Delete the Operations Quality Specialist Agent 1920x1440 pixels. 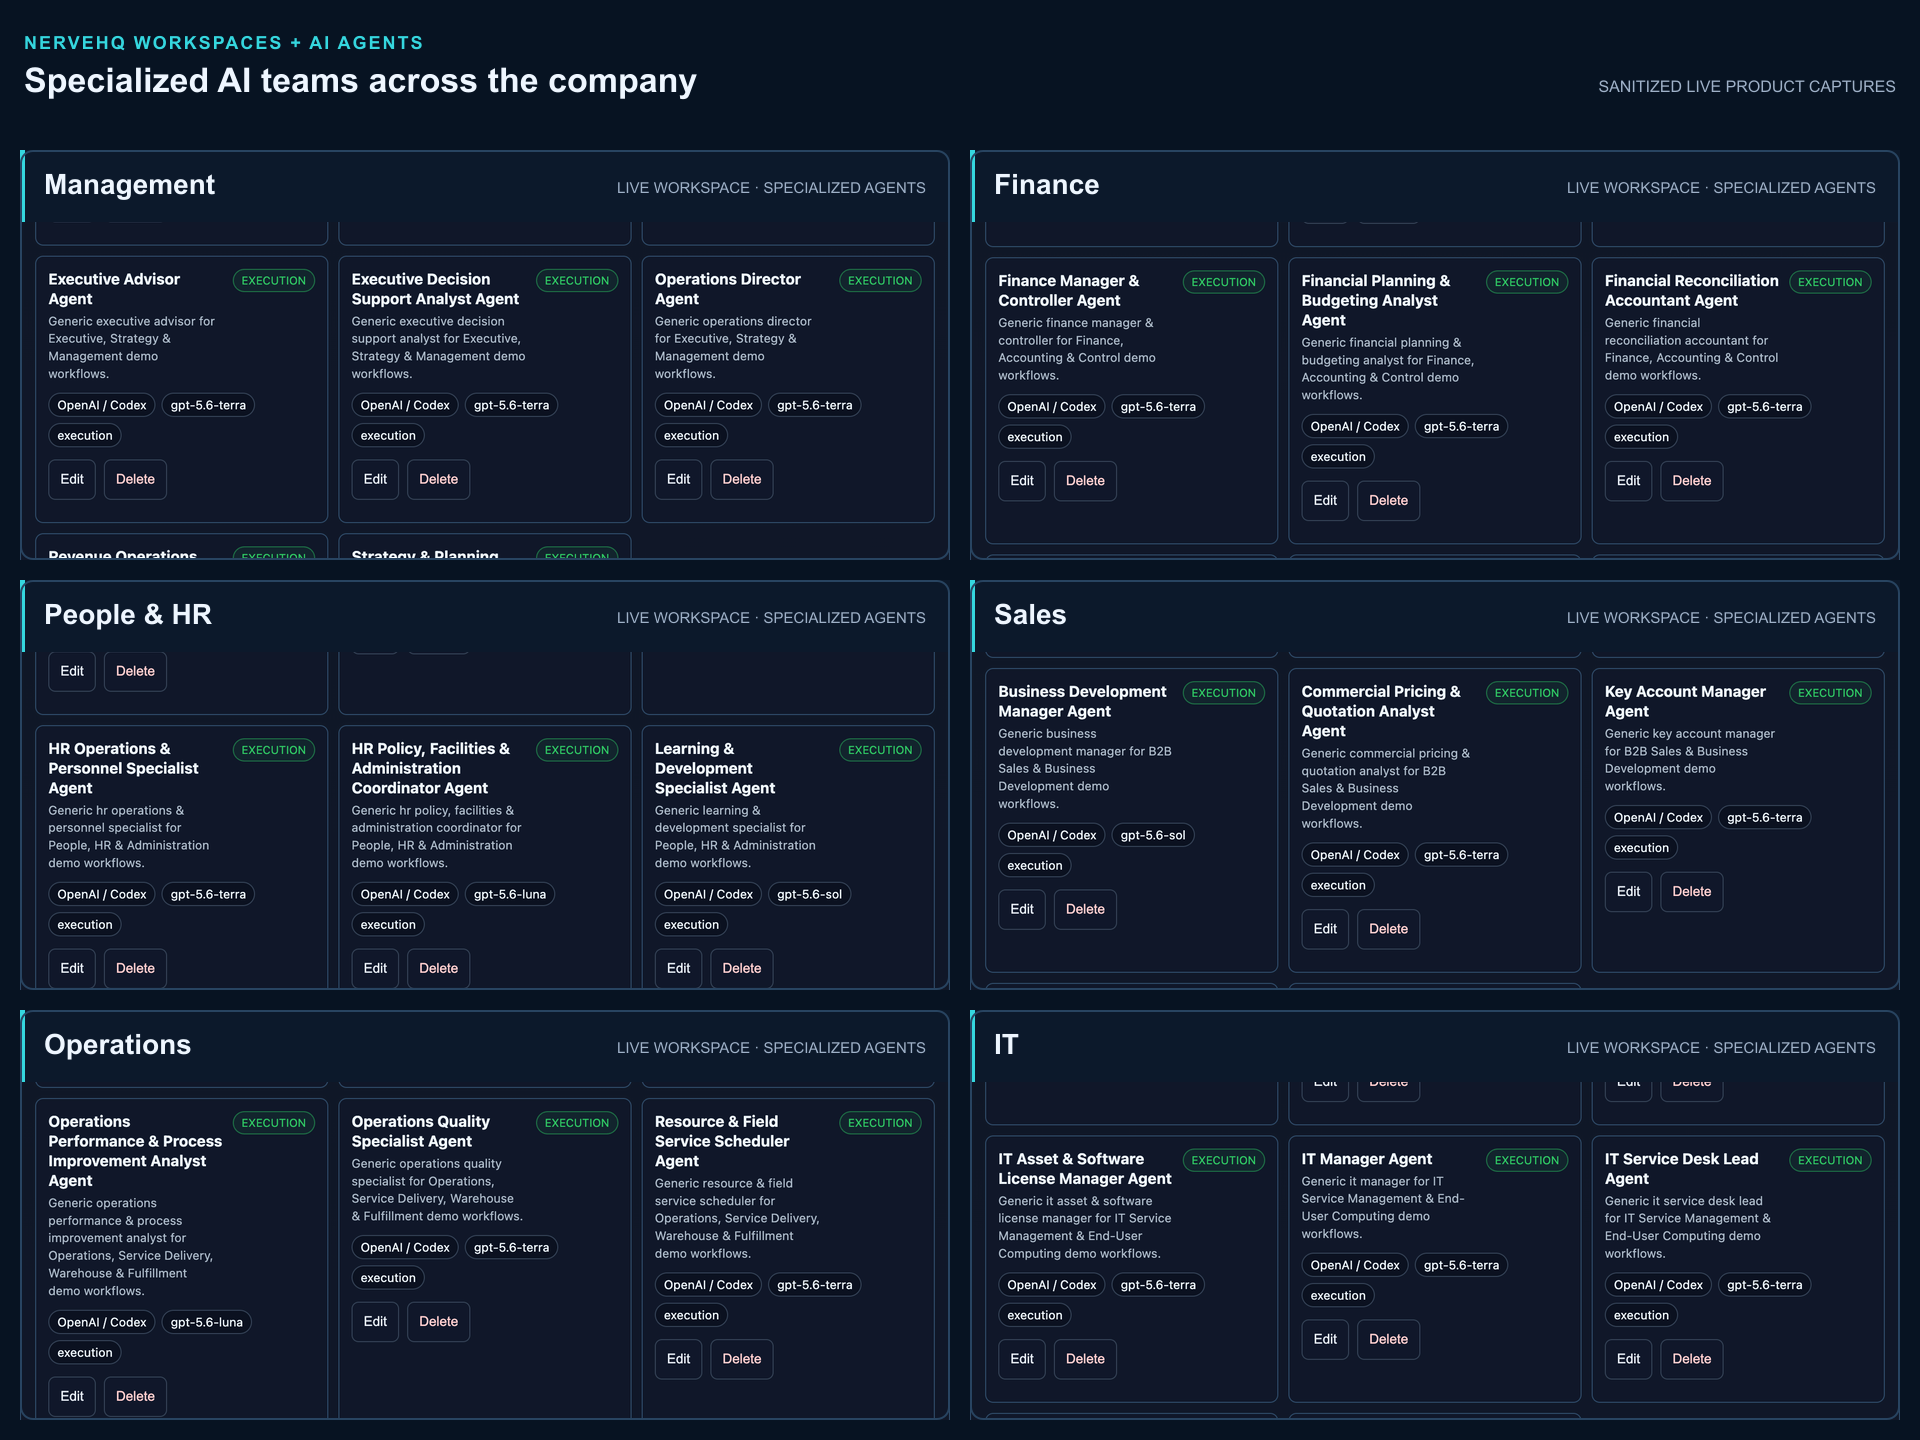pos(438,1321)
